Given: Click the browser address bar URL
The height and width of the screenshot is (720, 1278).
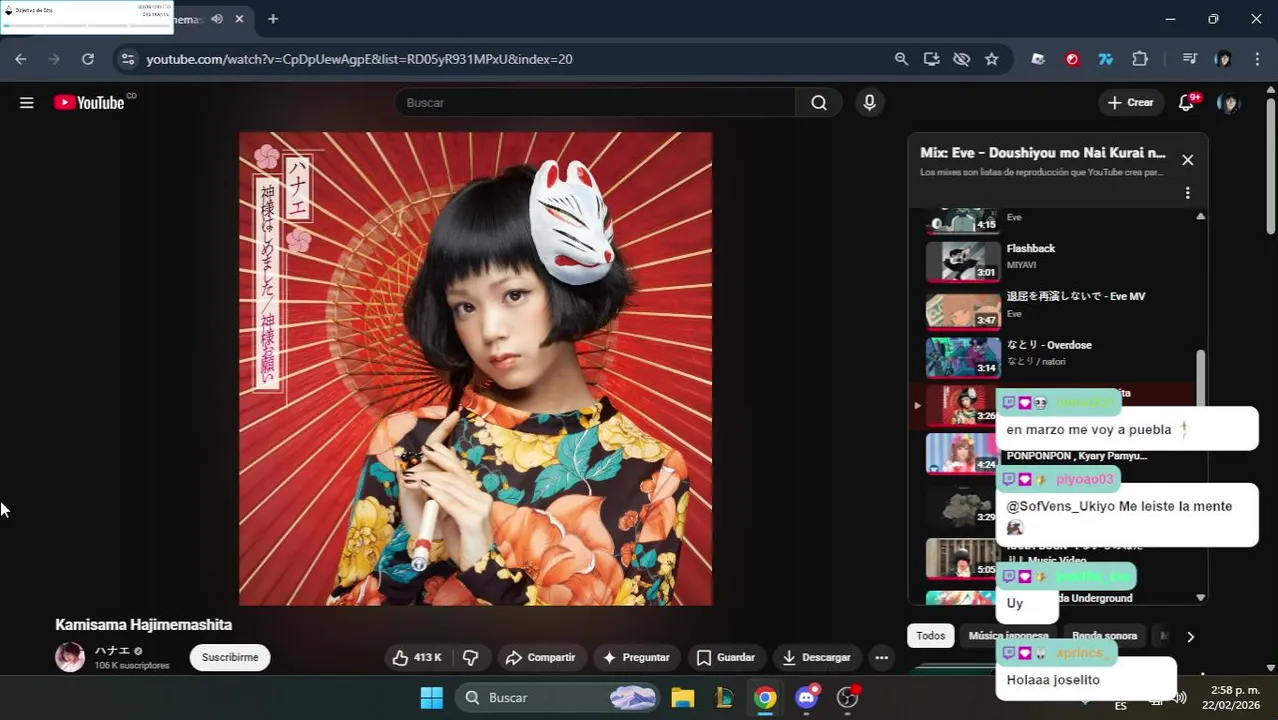Looking at the screenshot, I should pos(359,59).
